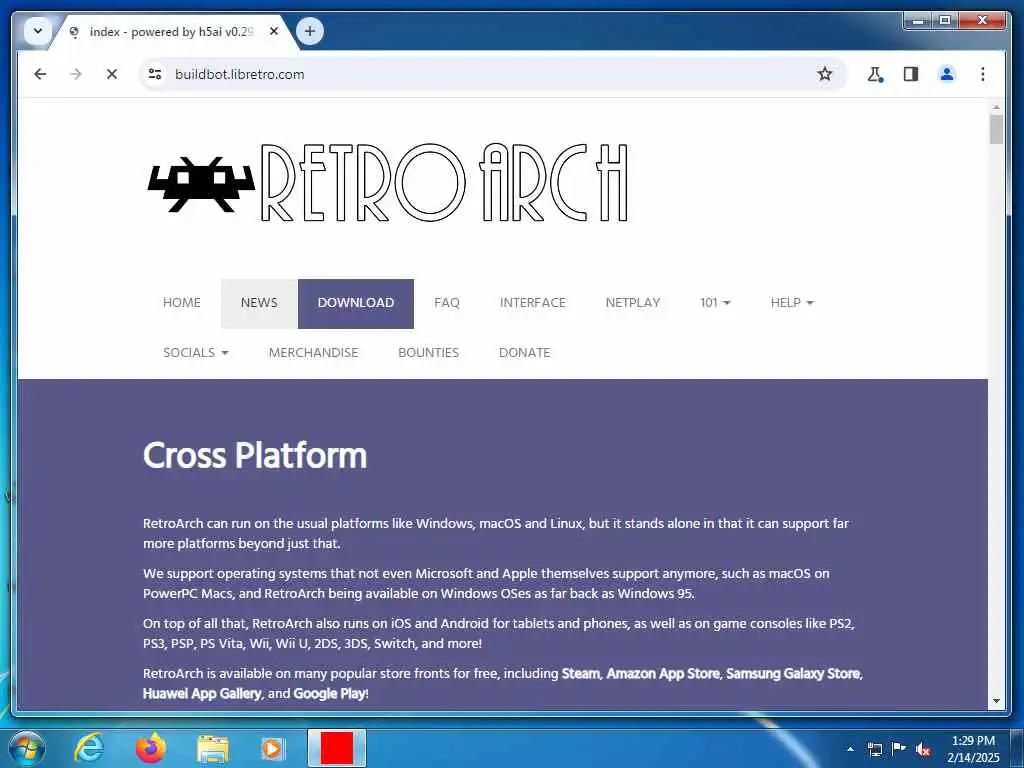Open the Chrome profile avatar
Viewport: 1024px width, 768px height.
[947, 74]
